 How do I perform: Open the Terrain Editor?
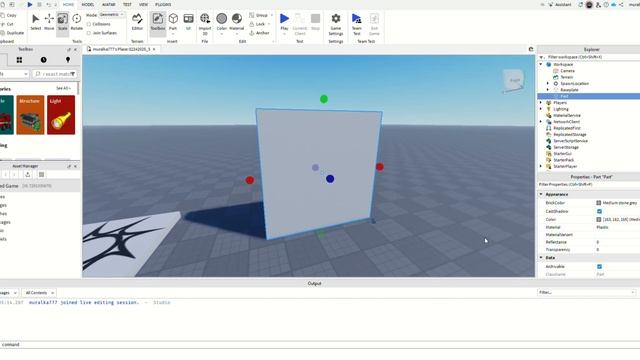(x=137, y=22)
